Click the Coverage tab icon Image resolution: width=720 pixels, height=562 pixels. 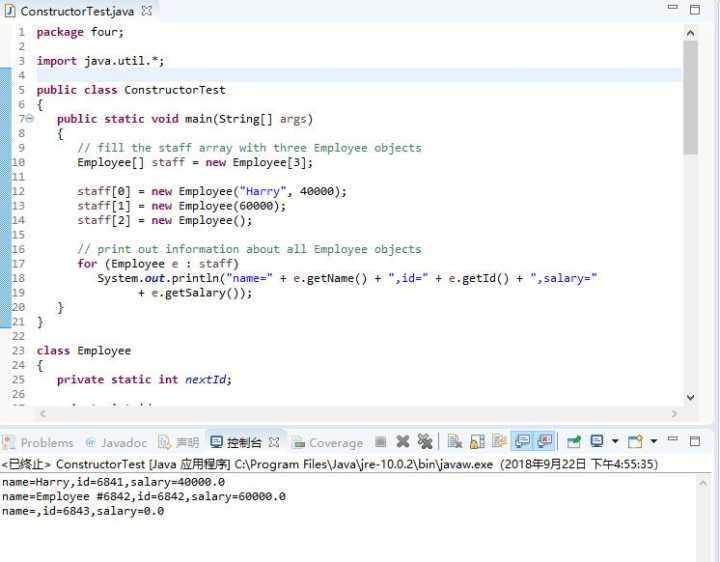(298, 442)
